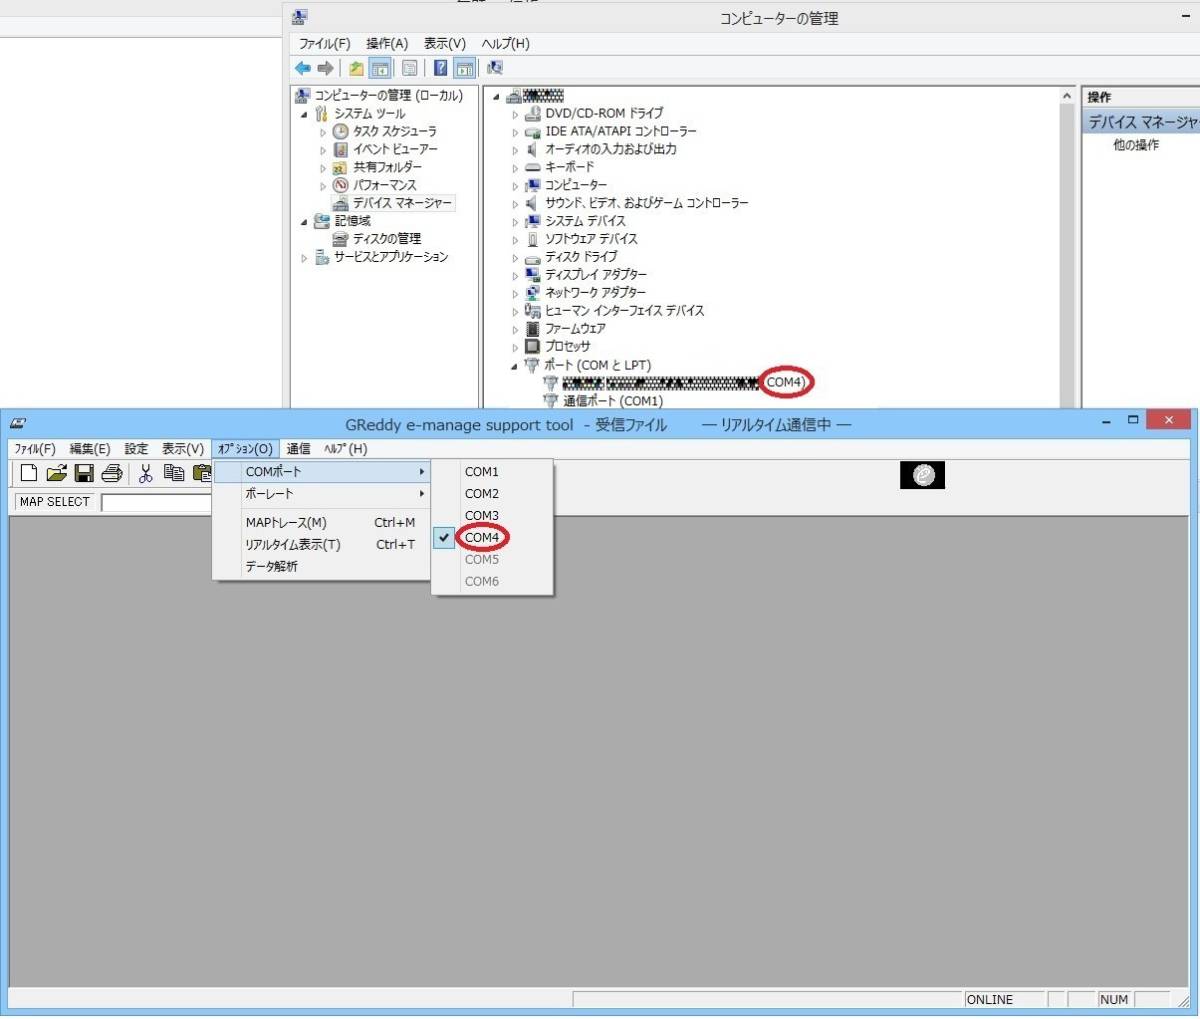Click the blue Back arrow in Computer Management
Screen dimensions: 1200x1019
click(x=302, y=68)
